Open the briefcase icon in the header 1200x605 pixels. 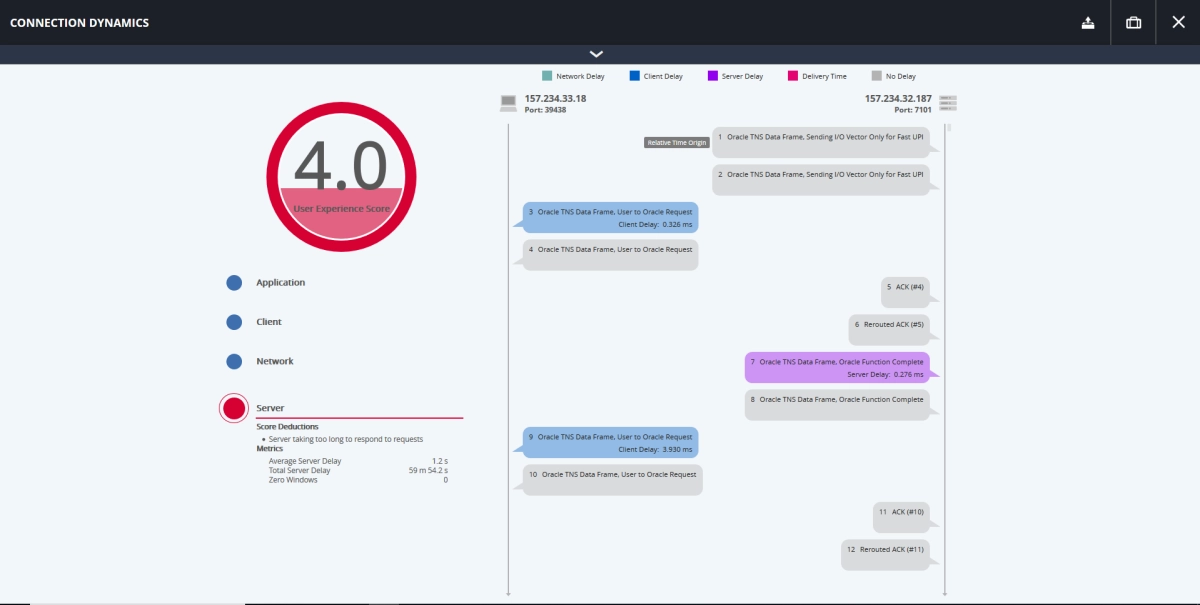[x=1134, y=23]
